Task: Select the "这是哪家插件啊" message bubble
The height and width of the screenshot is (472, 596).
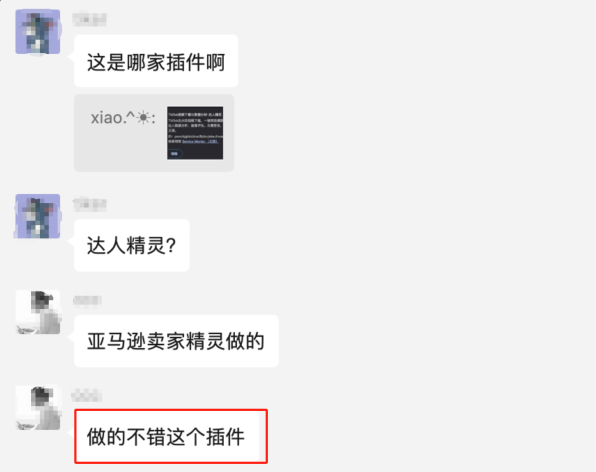Action: click(x=156, y=61)
